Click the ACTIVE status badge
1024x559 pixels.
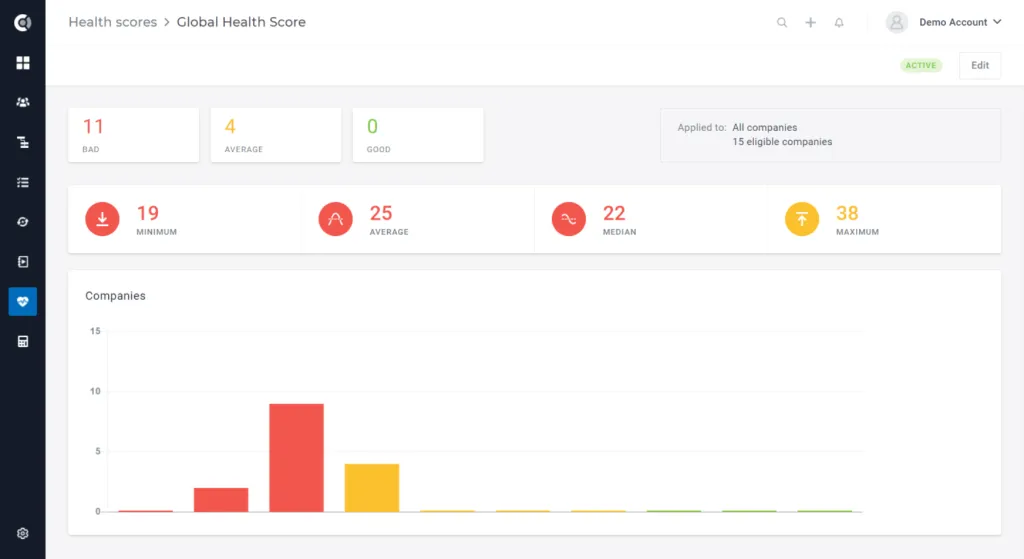(921, 65)
